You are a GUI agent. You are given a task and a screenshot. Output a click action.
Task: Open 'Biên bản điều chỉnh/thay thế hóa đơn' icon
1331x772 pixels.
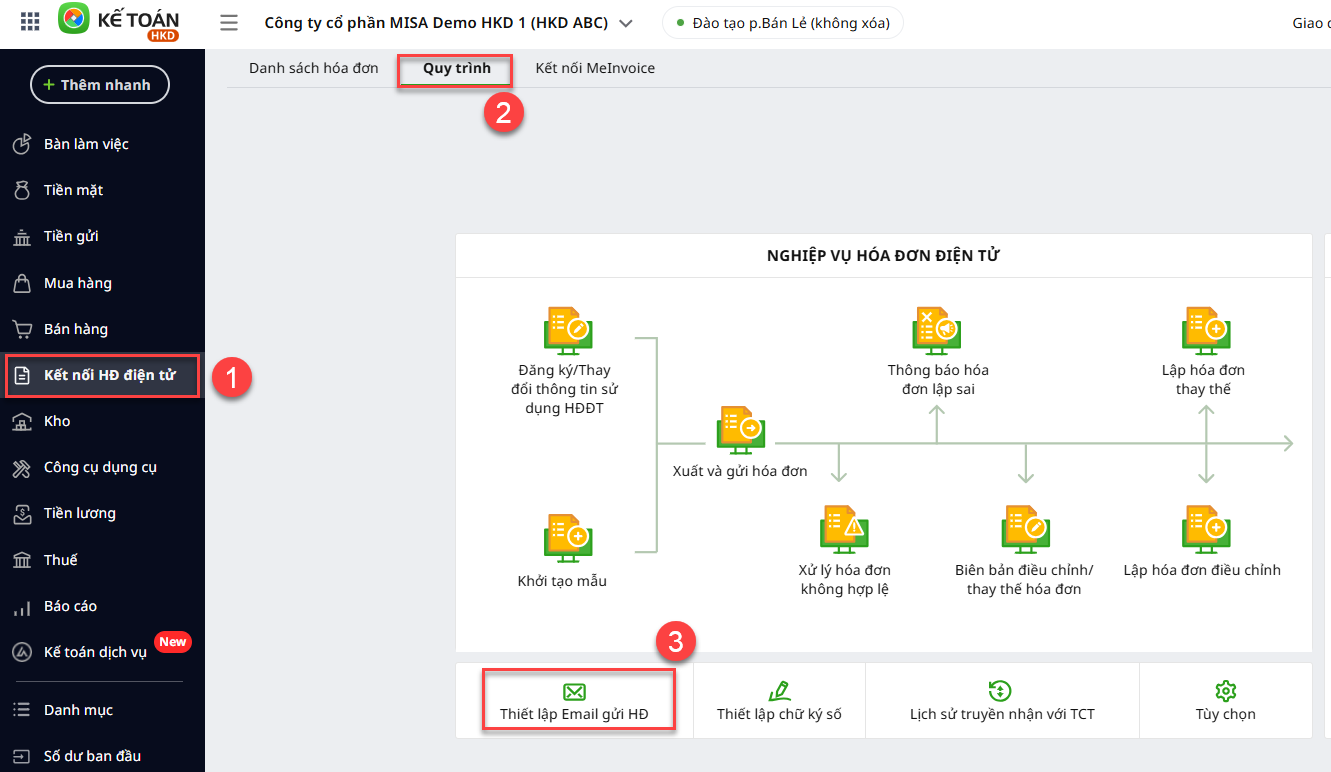(1025, 530)
